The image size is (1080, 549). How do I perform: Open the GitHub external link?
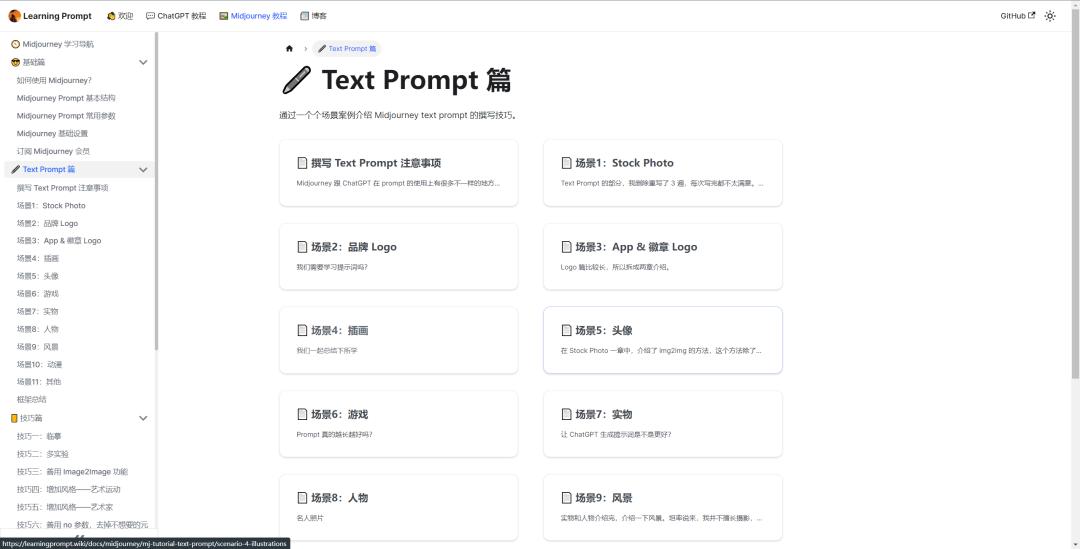(x=1017, y=16)
